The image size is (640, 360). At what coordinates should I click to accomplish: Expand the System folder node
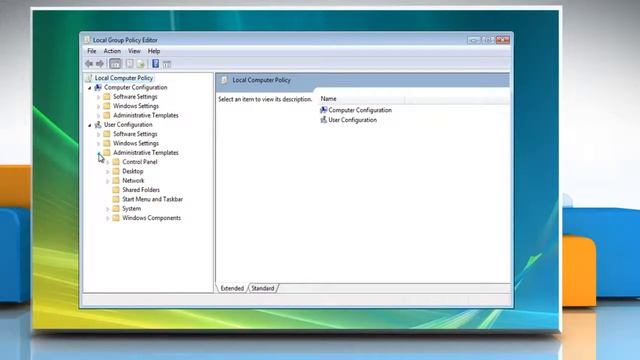click(108, 209)
